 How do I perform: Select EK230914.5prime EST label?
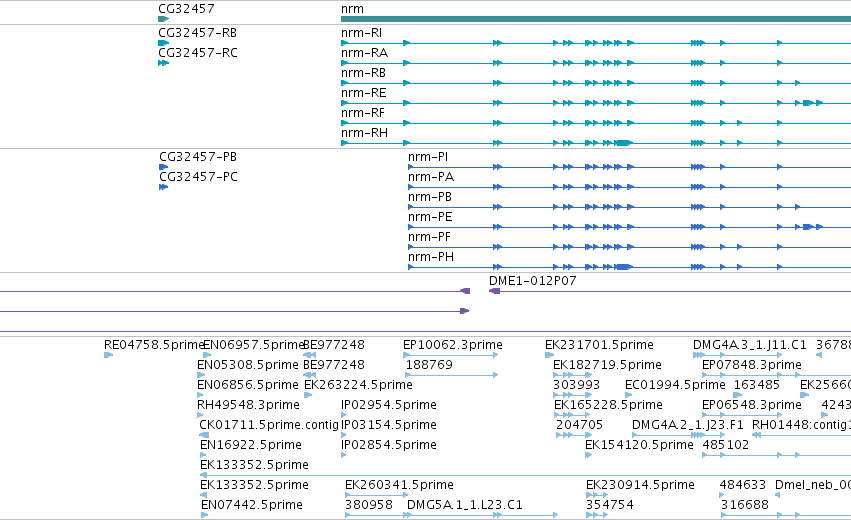click(x=640, y=485)
